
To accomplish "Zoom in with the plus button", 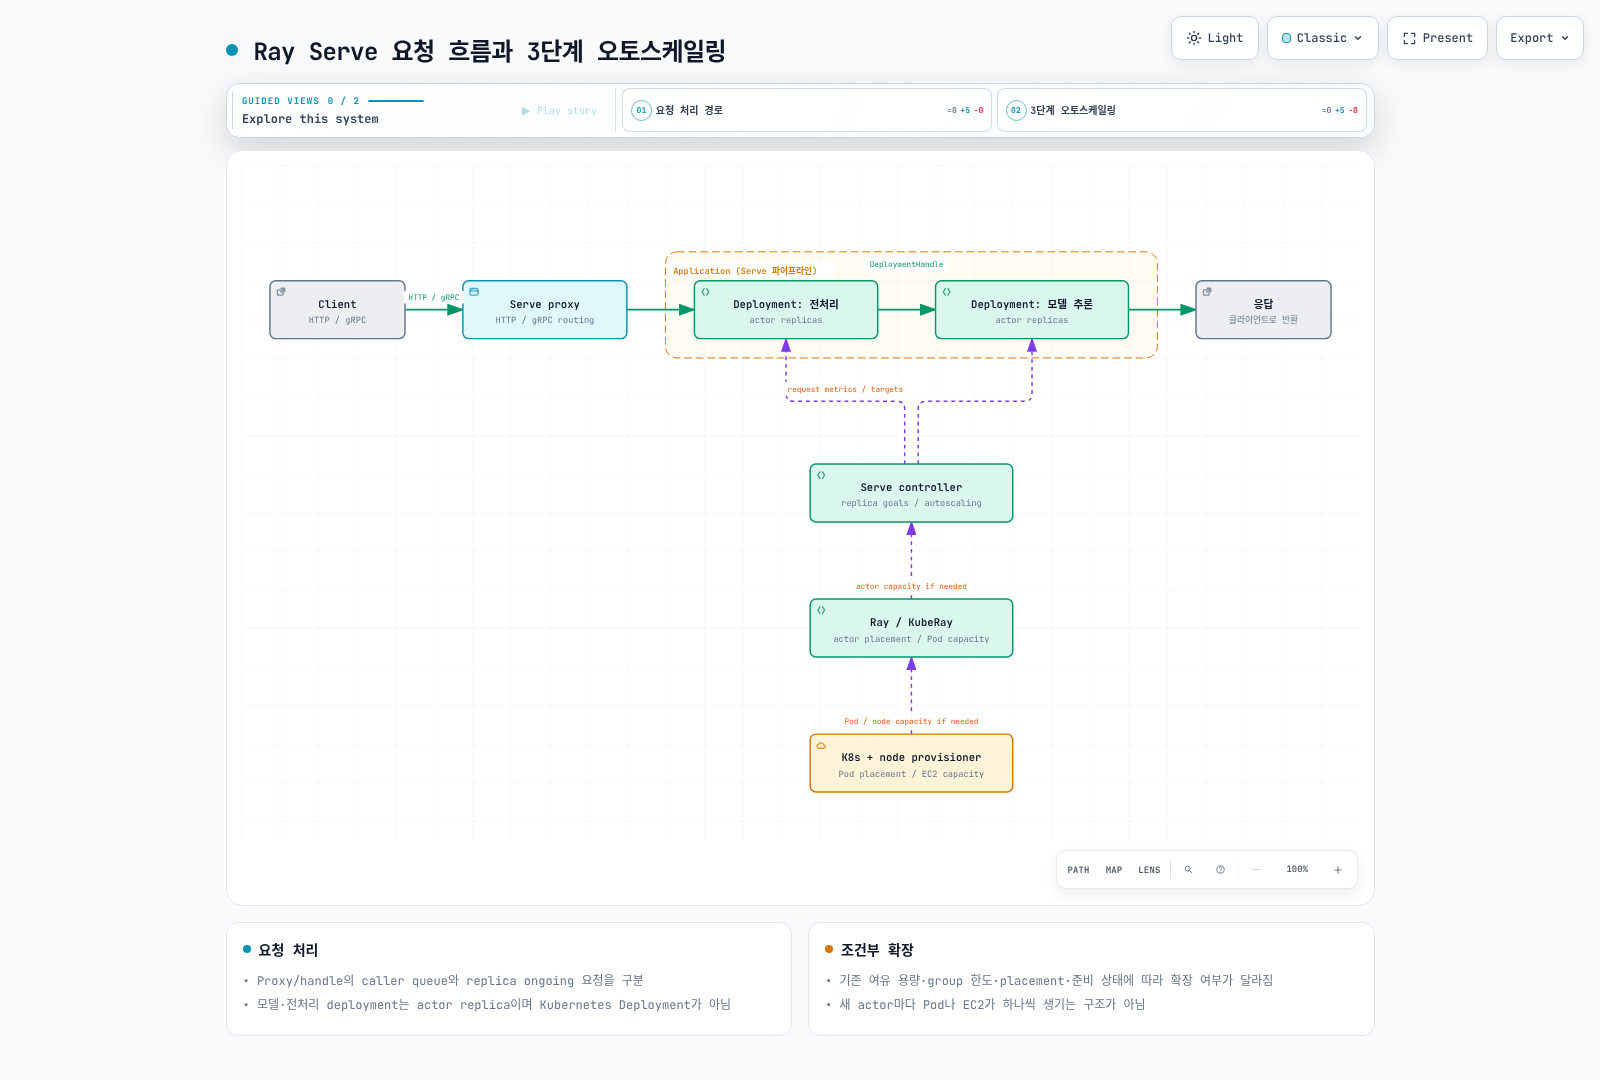I will [1338, 870].
